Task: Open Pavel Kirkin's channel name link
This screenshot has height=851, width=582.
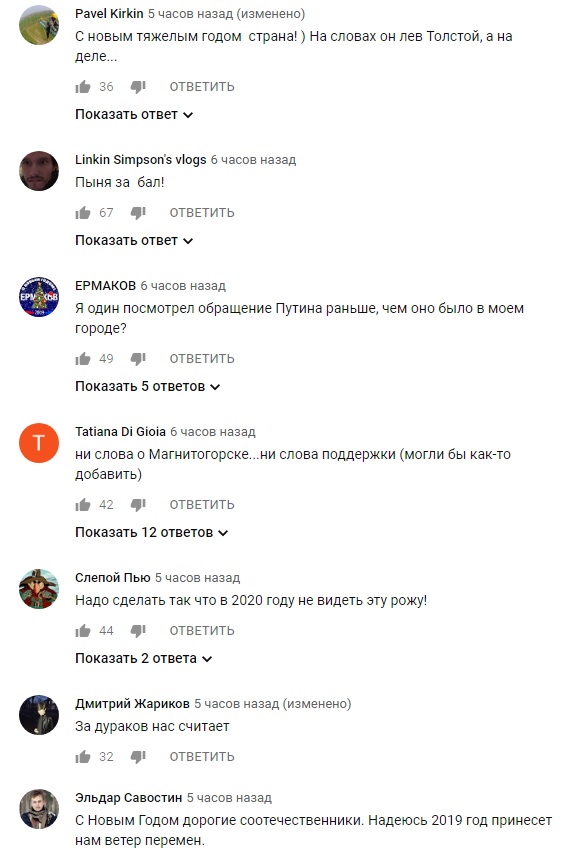Action: 109,14
